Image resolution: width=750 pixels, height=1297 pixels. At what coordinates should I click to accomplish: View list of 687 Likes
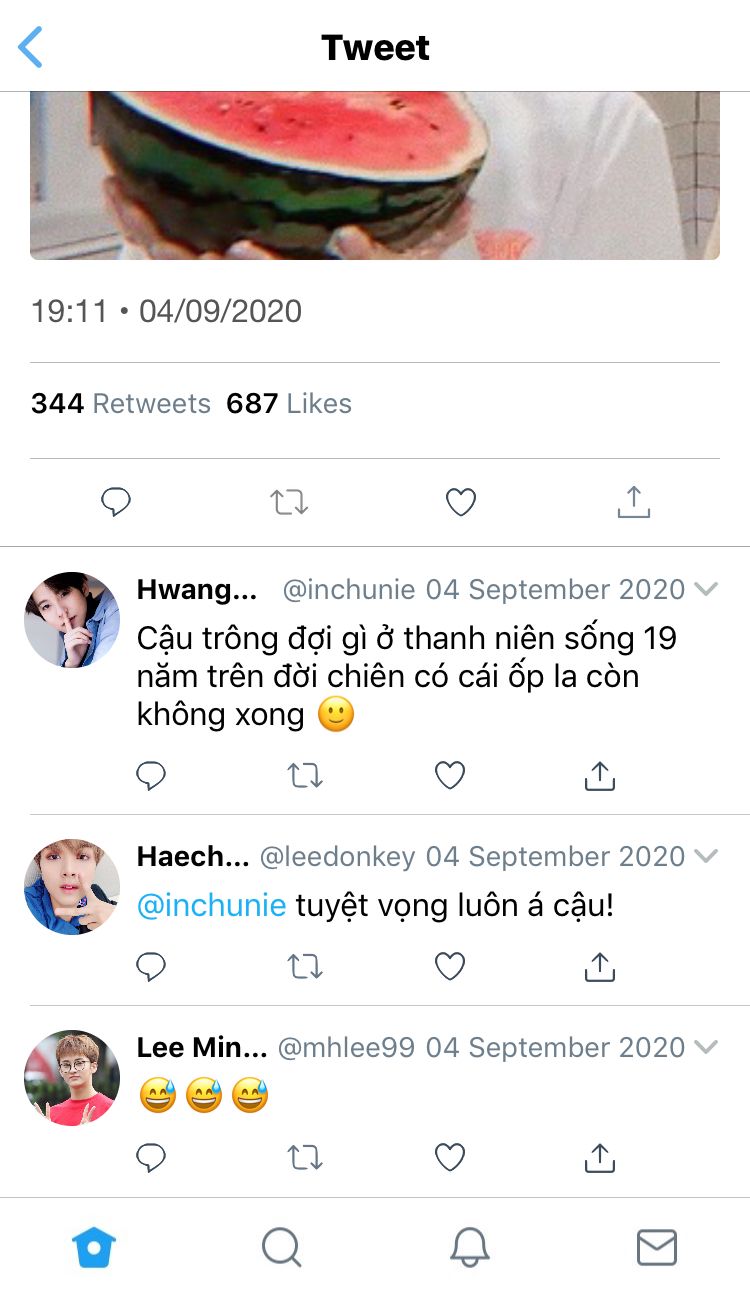coord(289,404)
